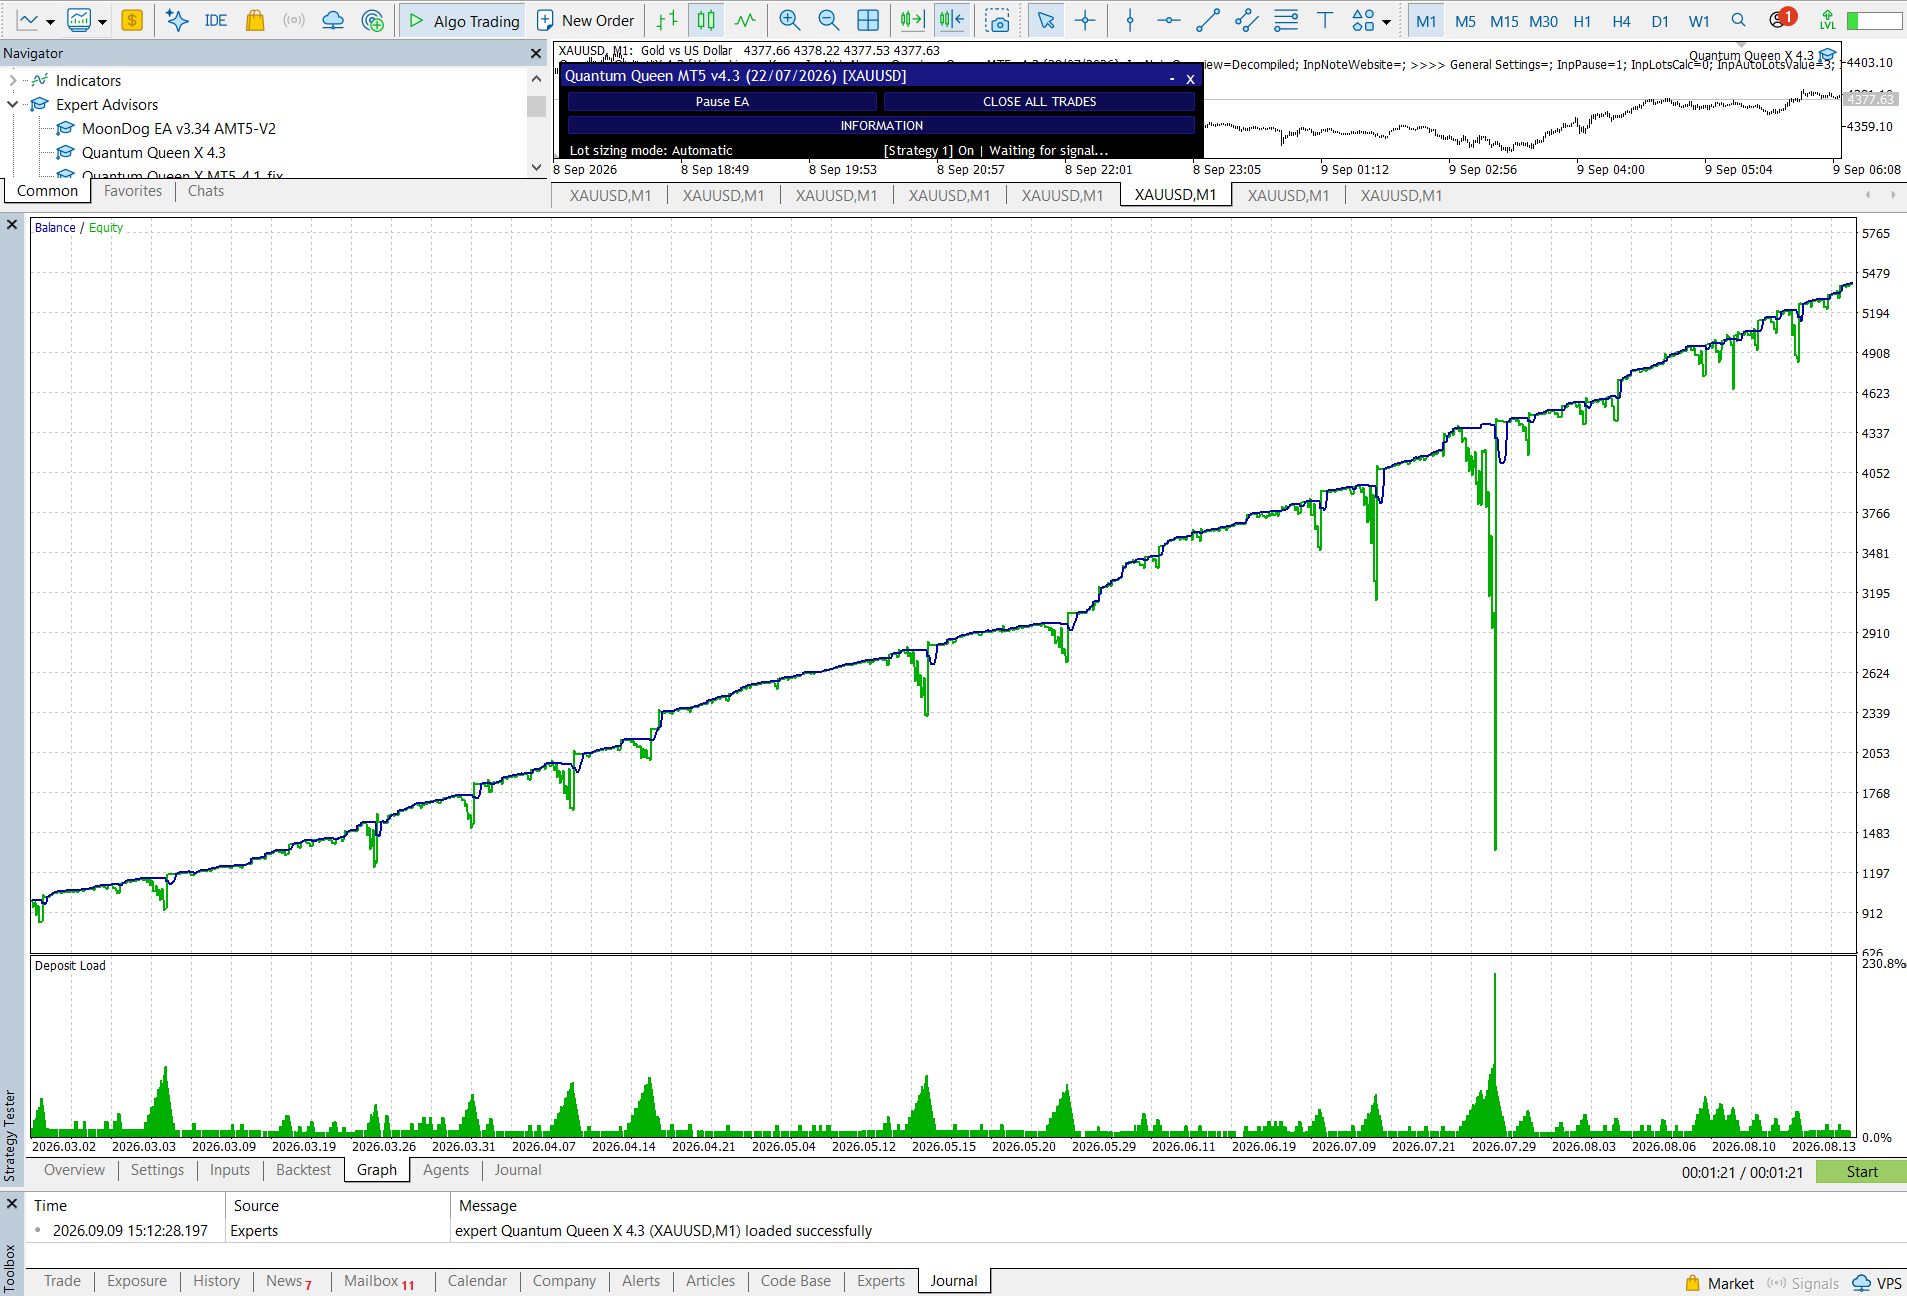This screenshot has height=1296, width=1907.
Task: Set chart timeframe to D1
Action: click(x=1660, y=21)
